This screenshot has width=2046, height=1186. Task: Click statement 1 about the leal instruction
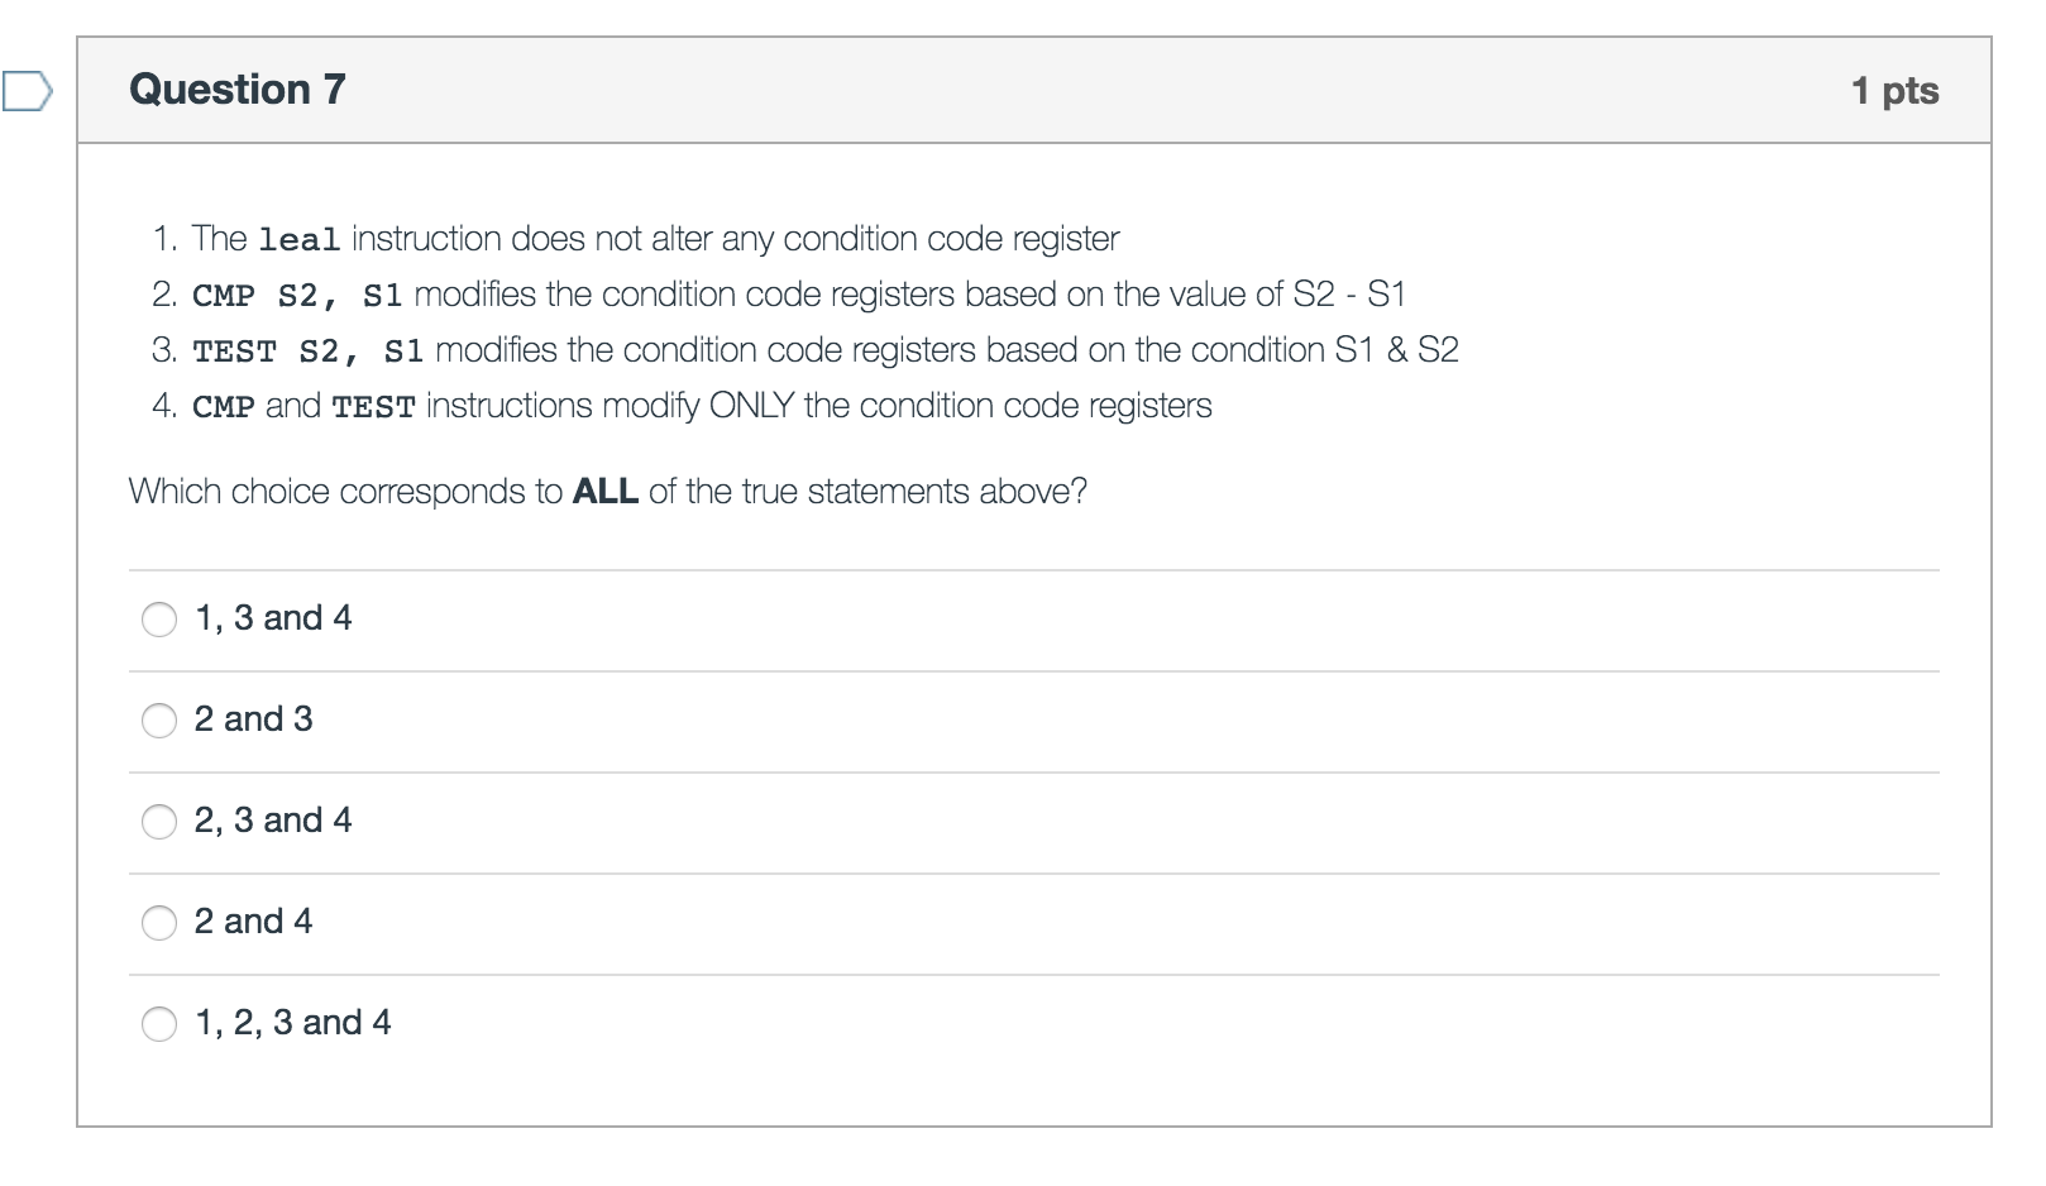tap(658, 238)
